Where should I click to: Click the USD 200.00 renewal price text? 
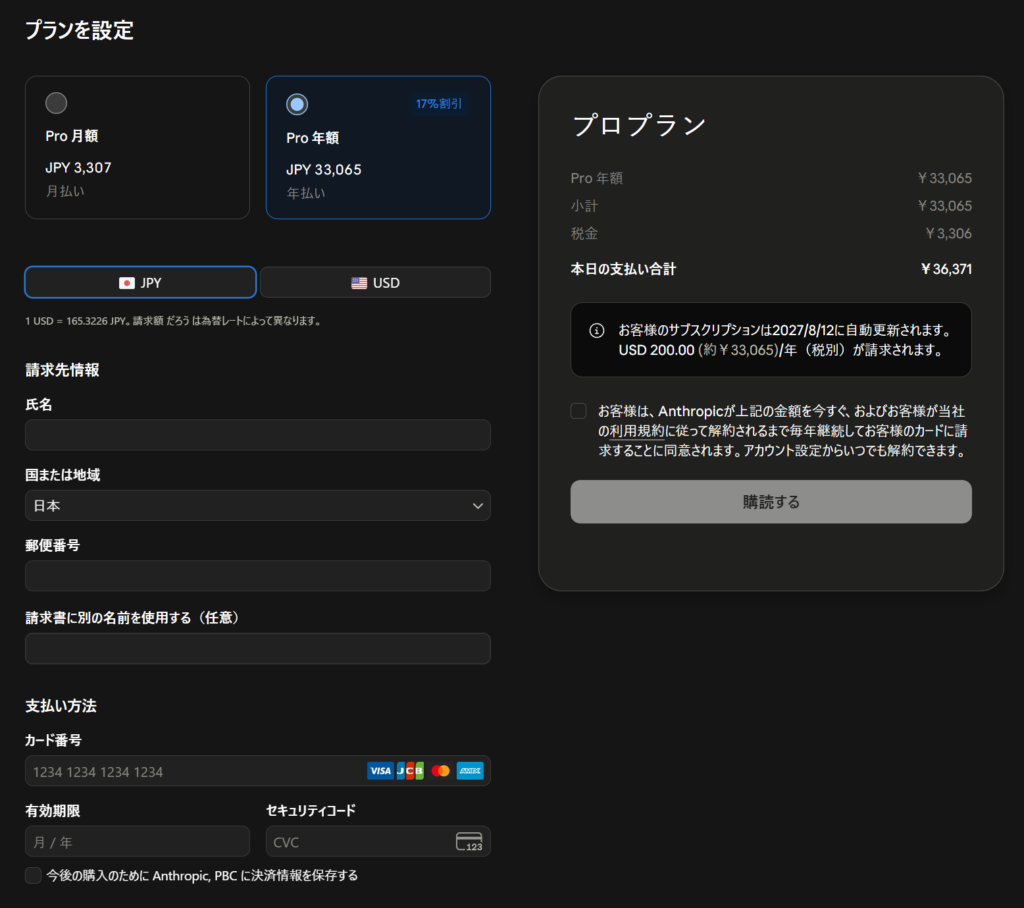tap(656, 350)
